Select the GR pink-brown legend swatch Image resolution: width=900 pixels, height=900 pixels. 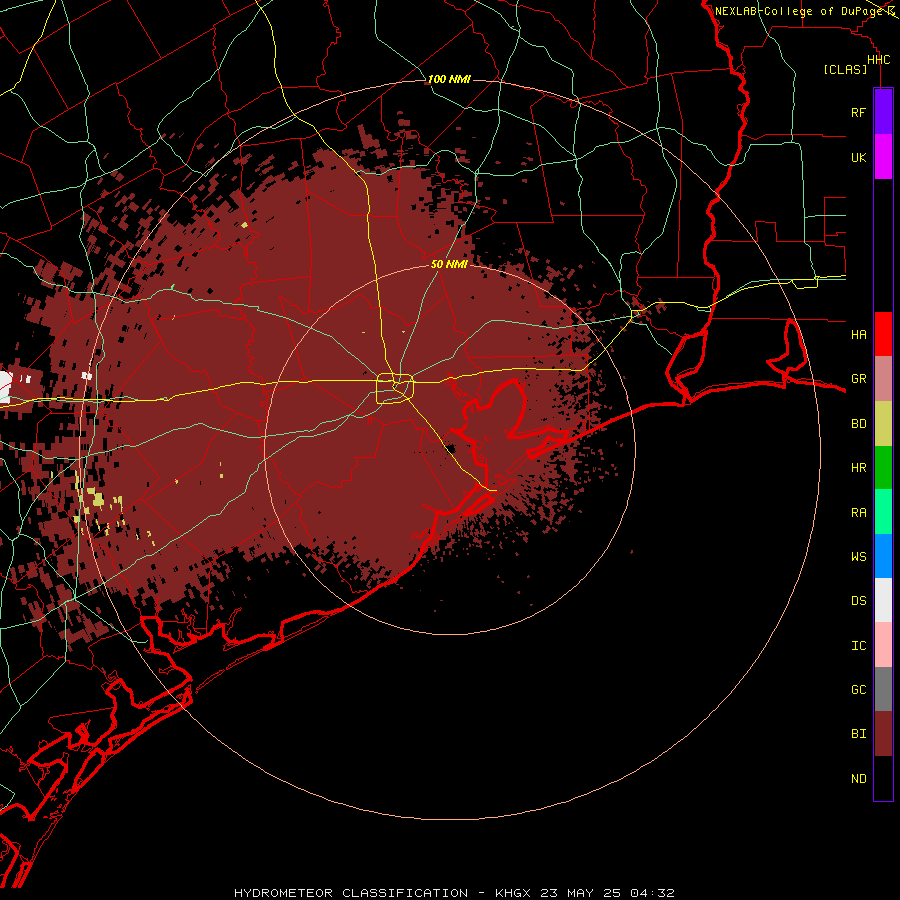(x=883, y=379)
